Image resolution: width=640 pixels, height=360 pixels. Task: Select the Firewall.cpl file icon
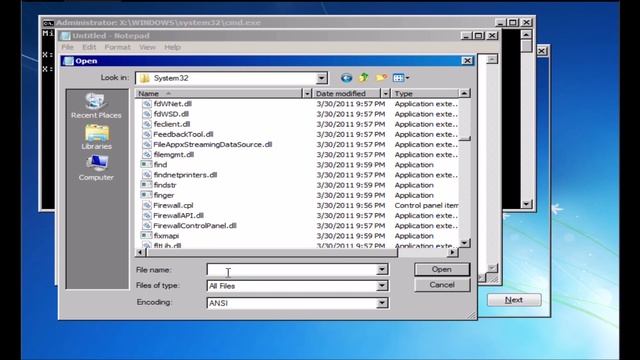pos(147,205)
